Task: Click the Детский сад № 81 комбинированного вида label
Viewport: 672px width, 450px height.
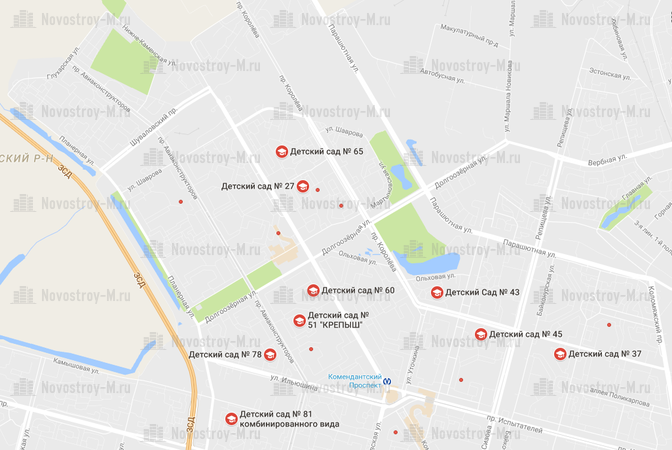Action: click(289, 419)
